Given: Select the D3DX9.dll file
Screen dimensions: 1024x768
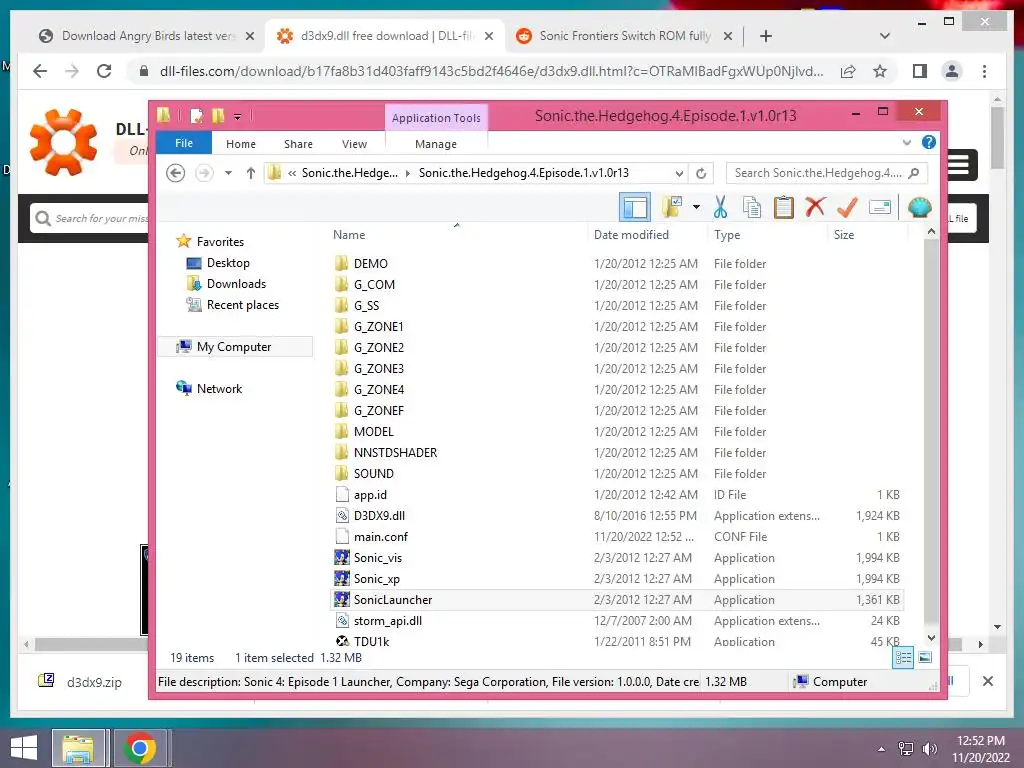Looking at the screenshot, I should pos(379,516).
